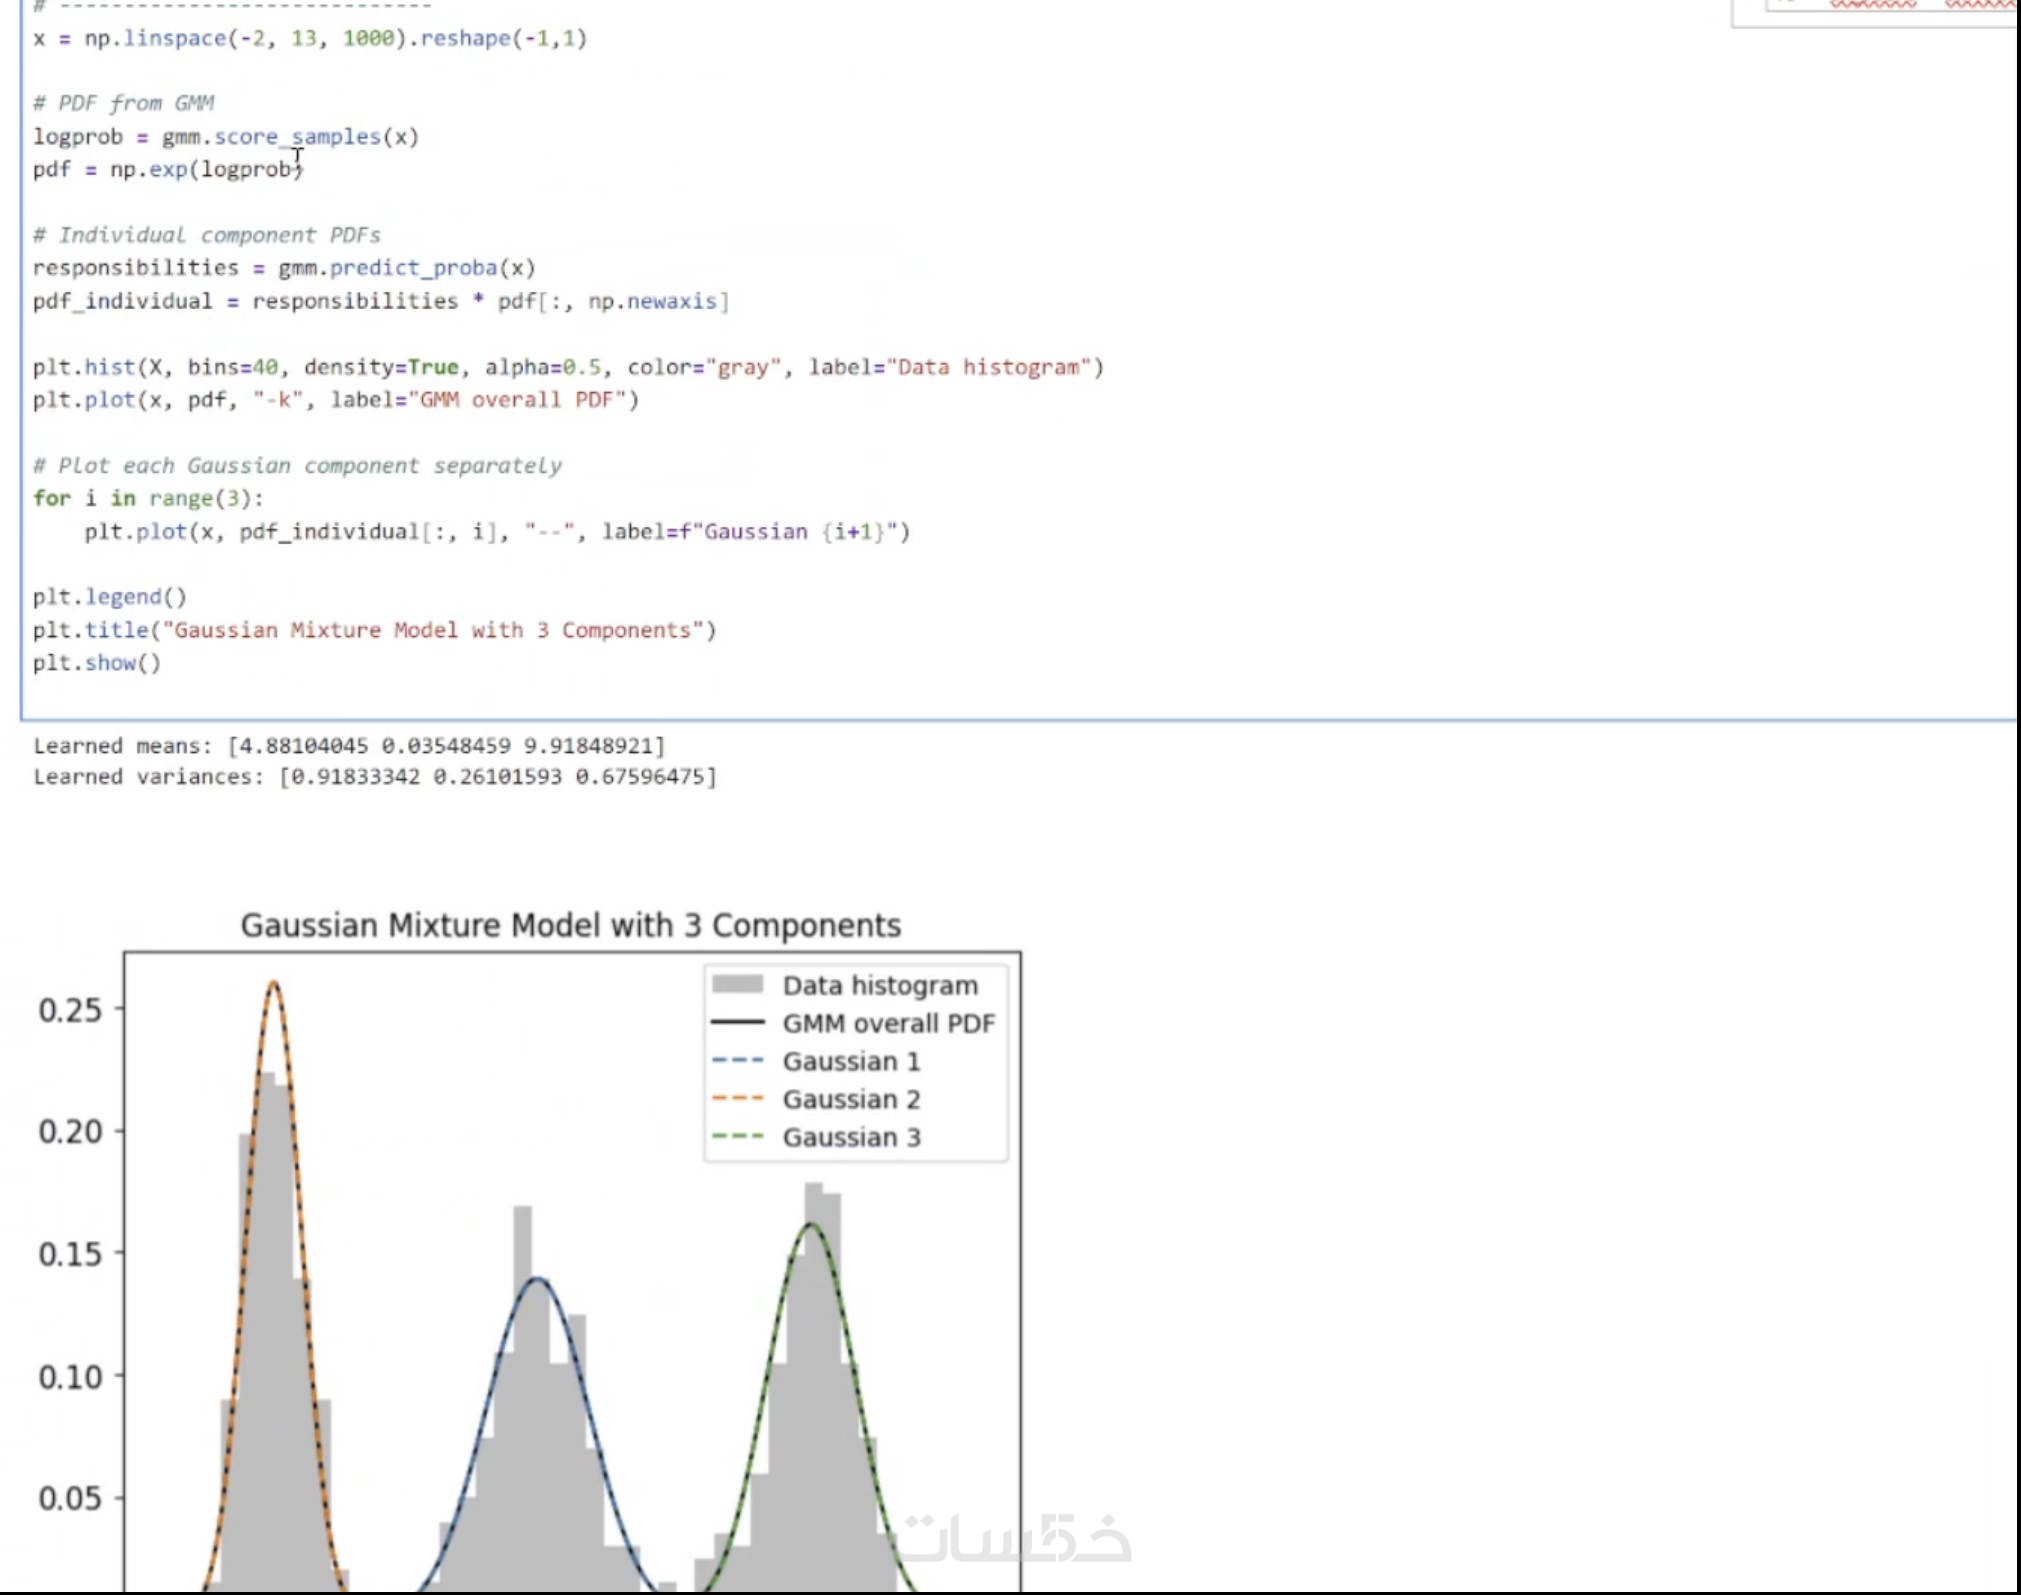Click the green right Gaussian curve peak

pos(811,1225)
